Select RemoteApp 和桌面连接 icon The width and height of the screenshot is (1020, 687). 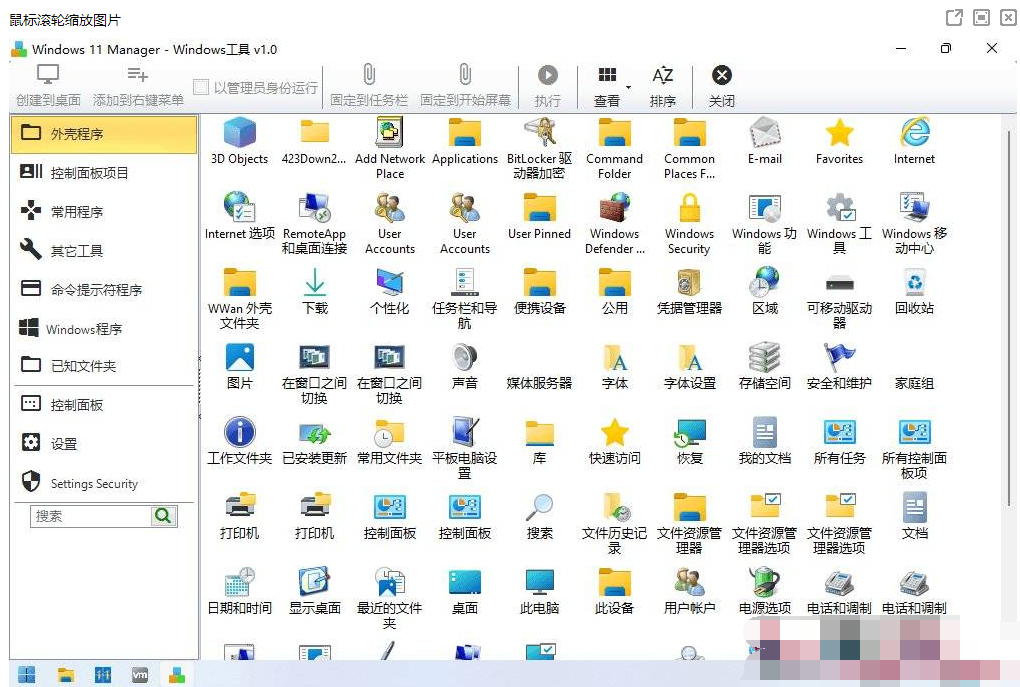pos(314,223)
